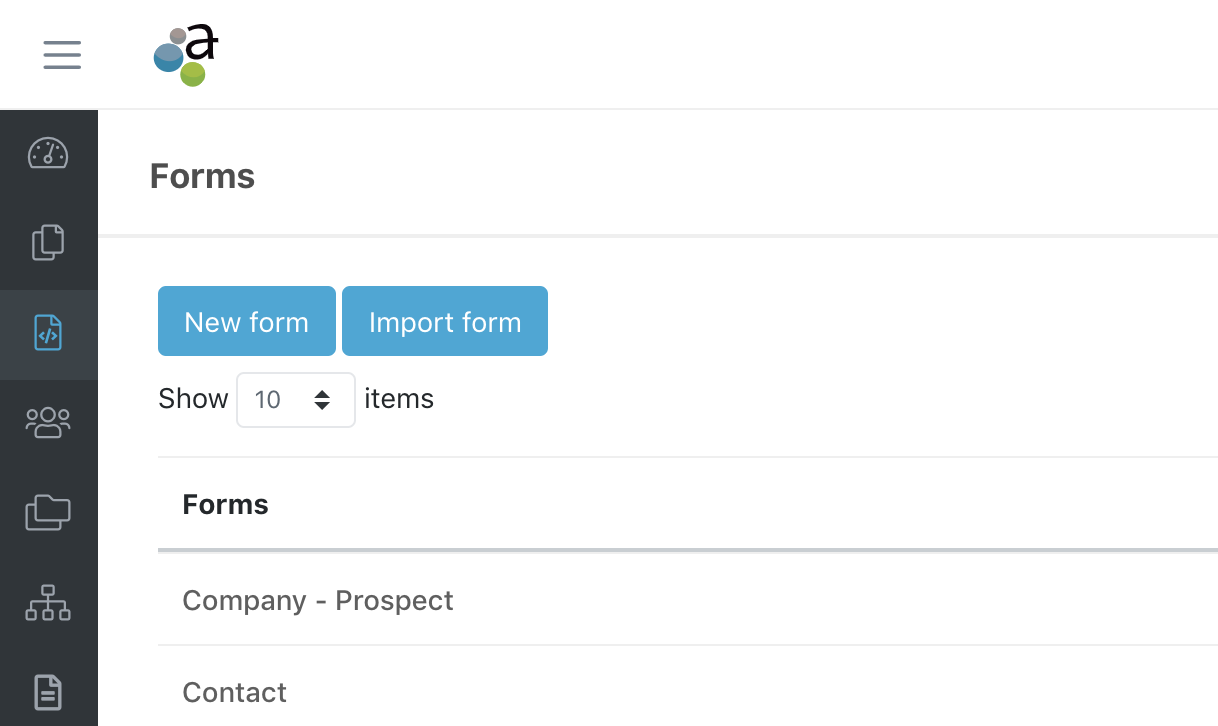Viewport: 1218px width, 726px height.
Task: Click the value 10 in the selector
Action: pos(268,400)
